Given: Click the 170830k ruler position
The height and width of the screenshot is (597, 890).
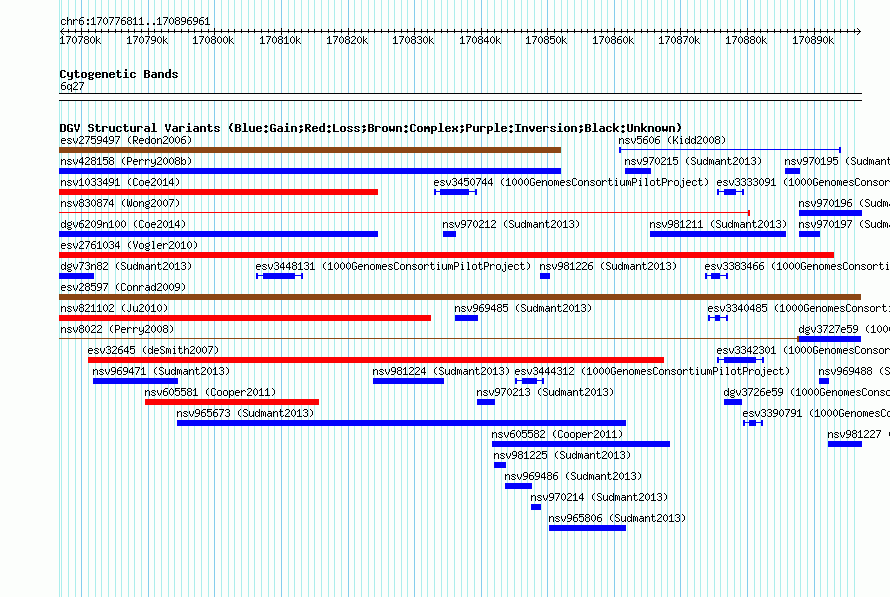Looking at the screenshot, I should [413, 40].
